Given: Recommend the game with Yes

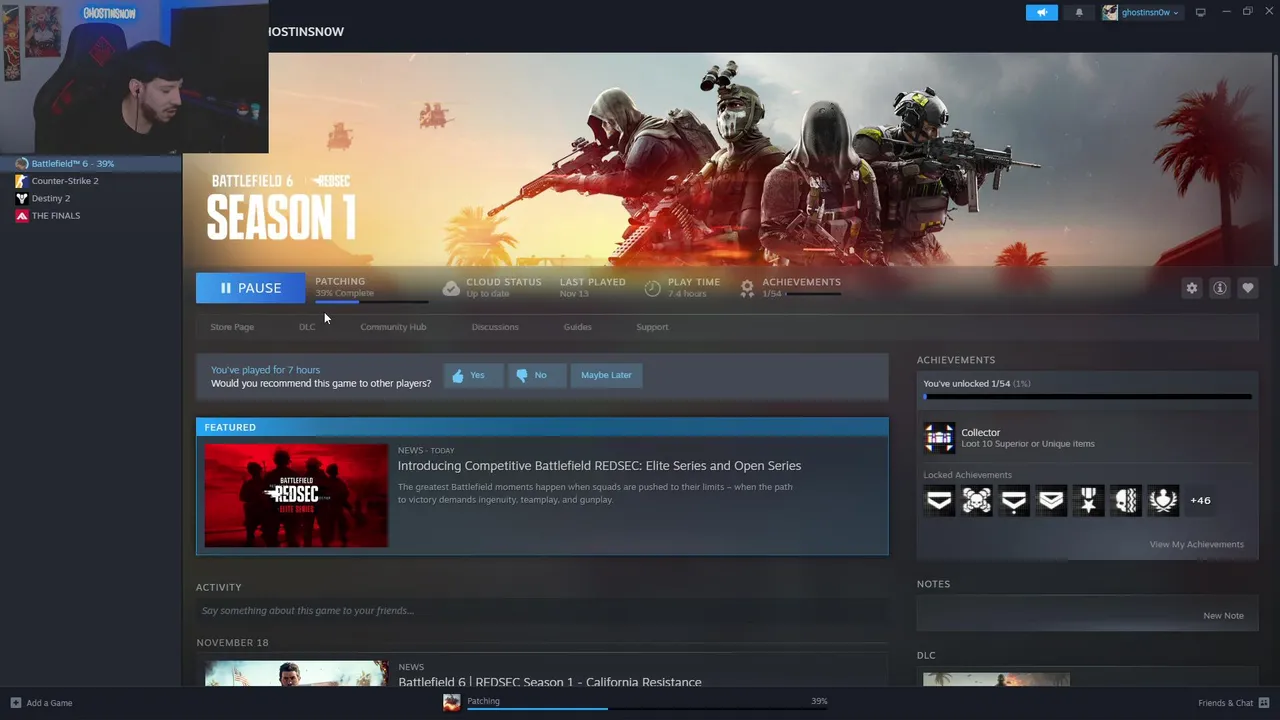Looking at the screenshot, I should coord(472,375).
